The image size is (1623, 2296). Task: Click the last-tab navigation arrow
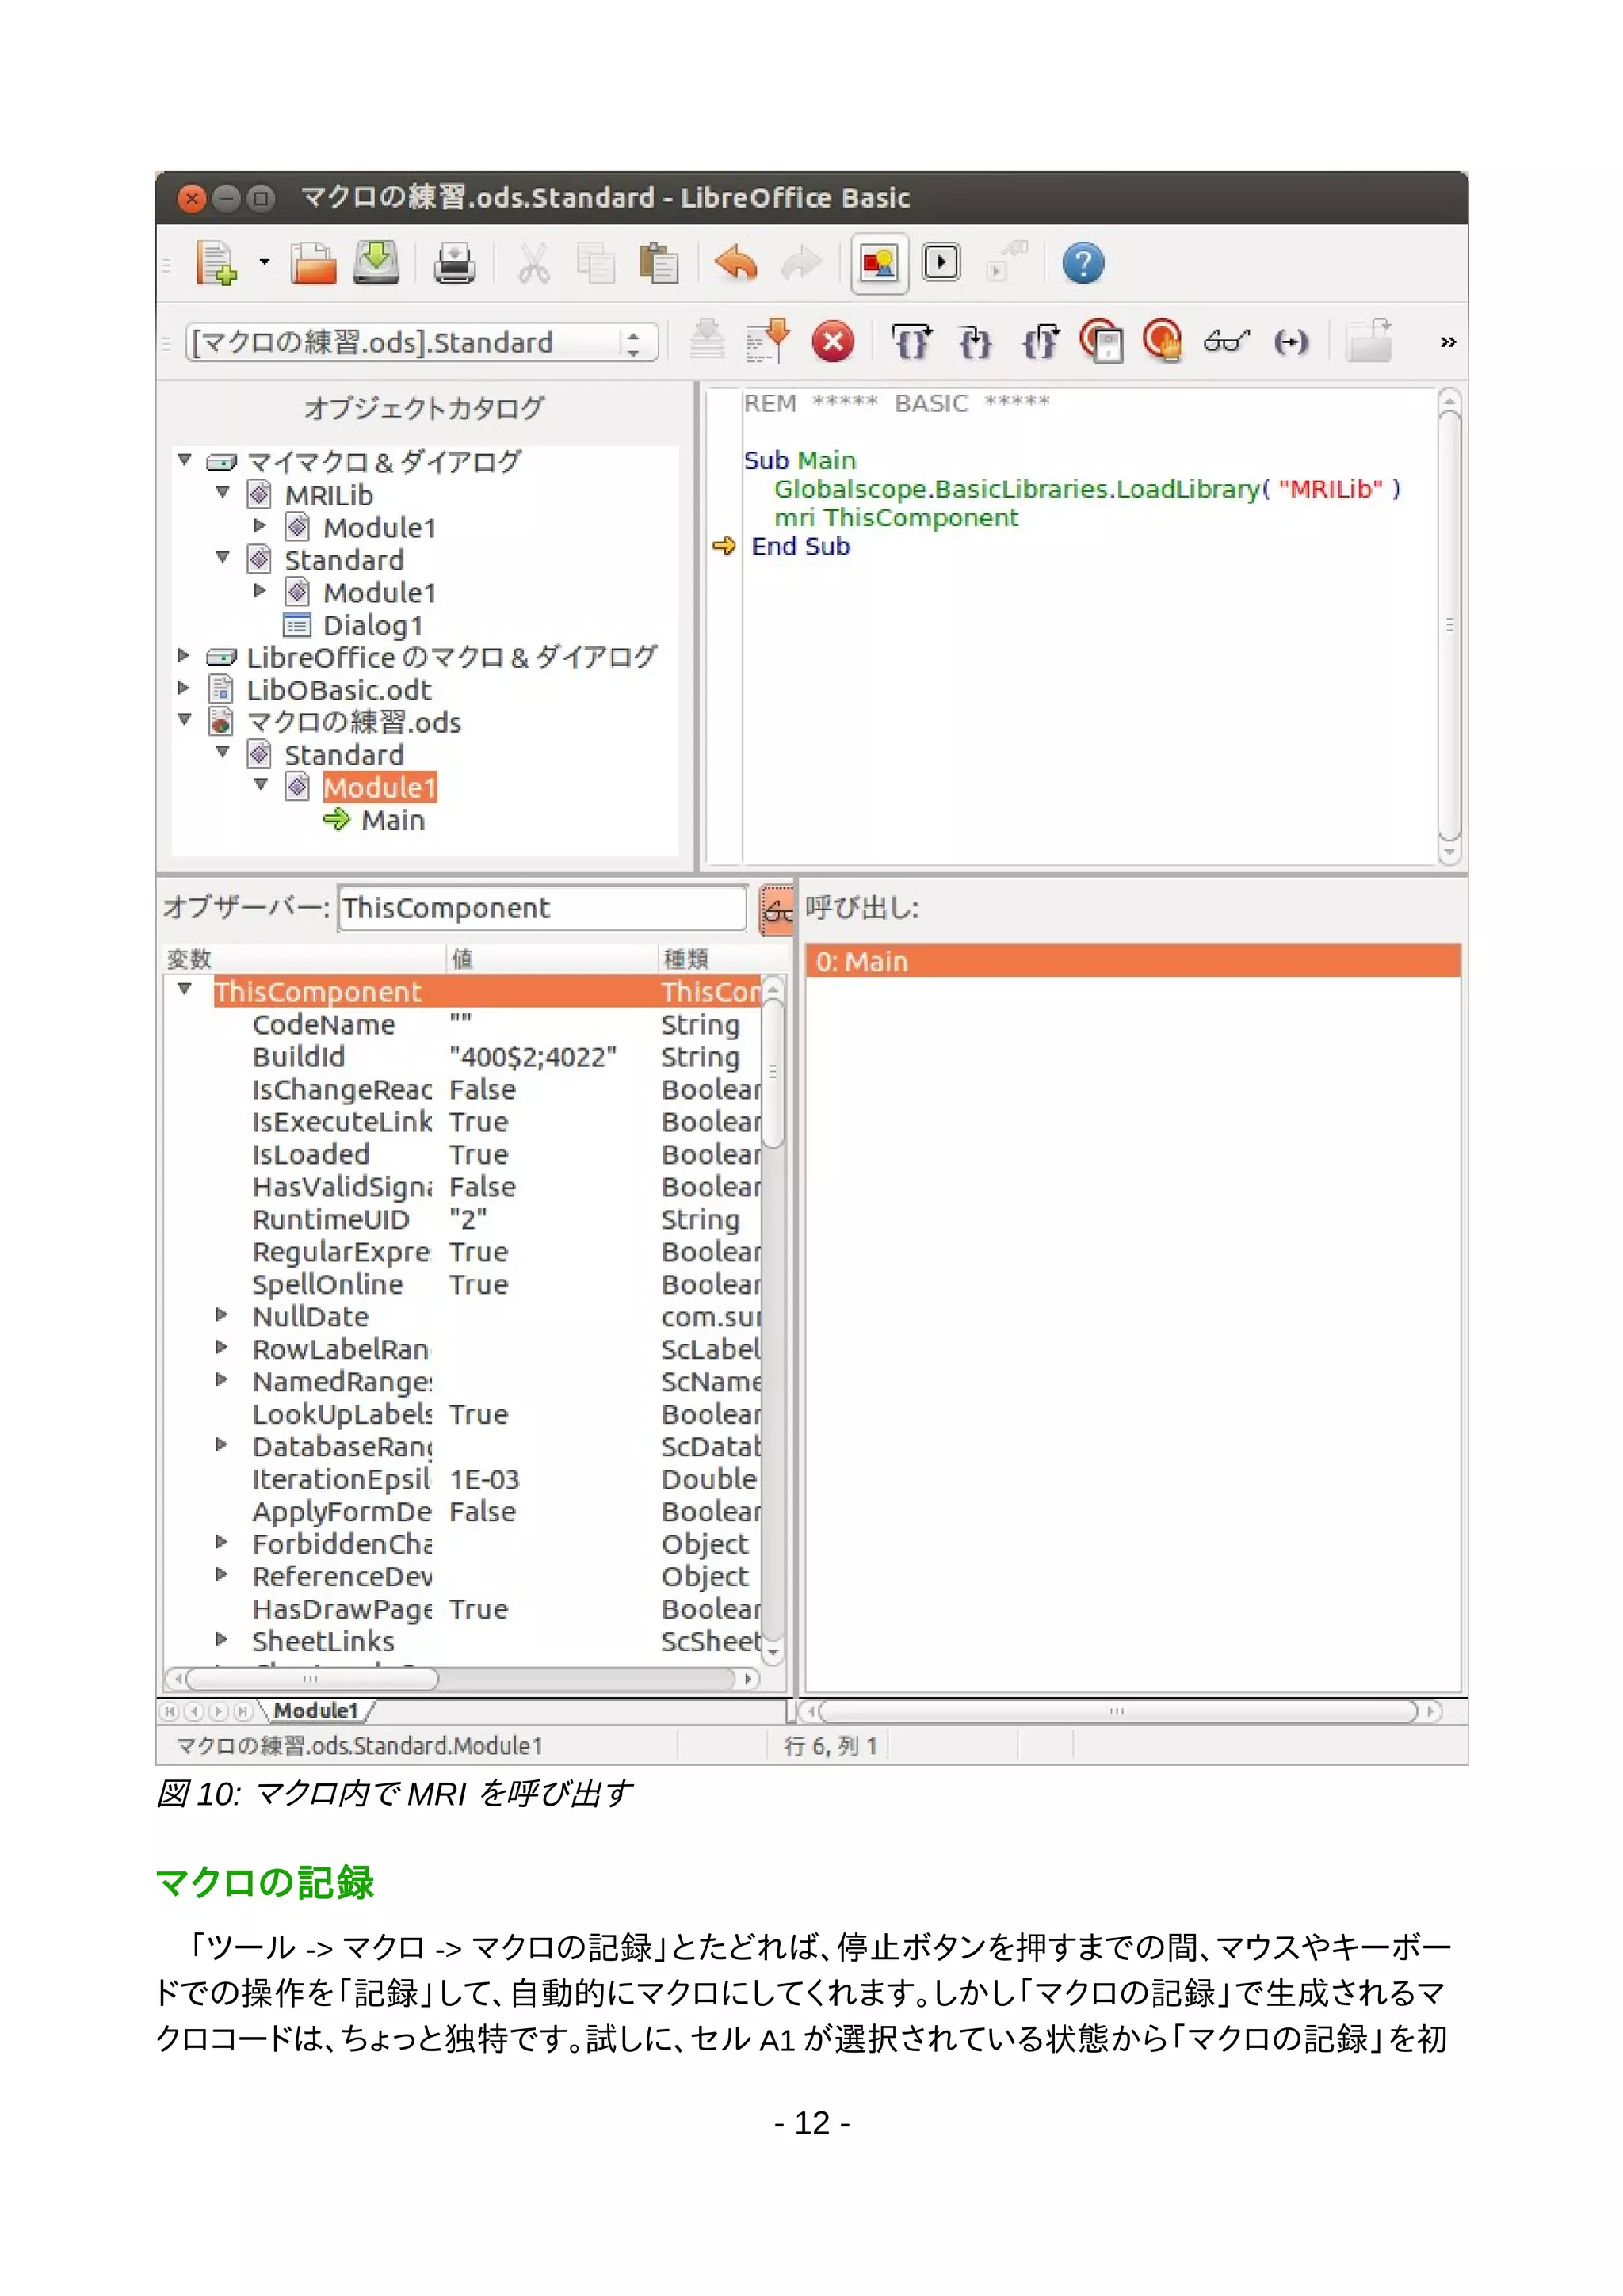(242, 1711)
